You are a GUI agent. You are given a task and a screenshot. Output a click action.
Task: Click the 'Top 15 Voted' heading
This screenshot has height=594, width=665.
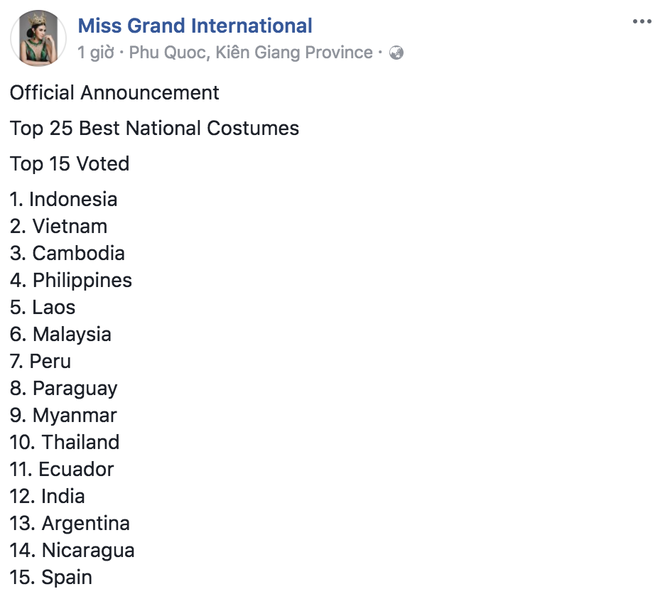[x=70, y=164]
